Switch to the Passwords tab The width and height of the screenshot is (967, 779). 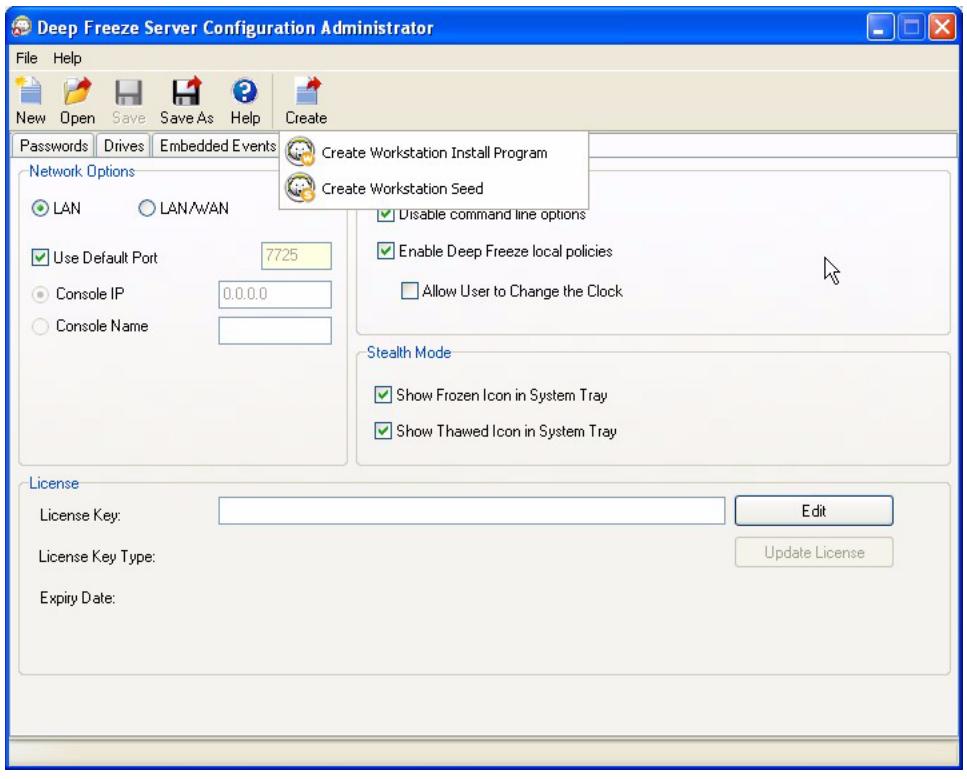(x=53, y=146)
